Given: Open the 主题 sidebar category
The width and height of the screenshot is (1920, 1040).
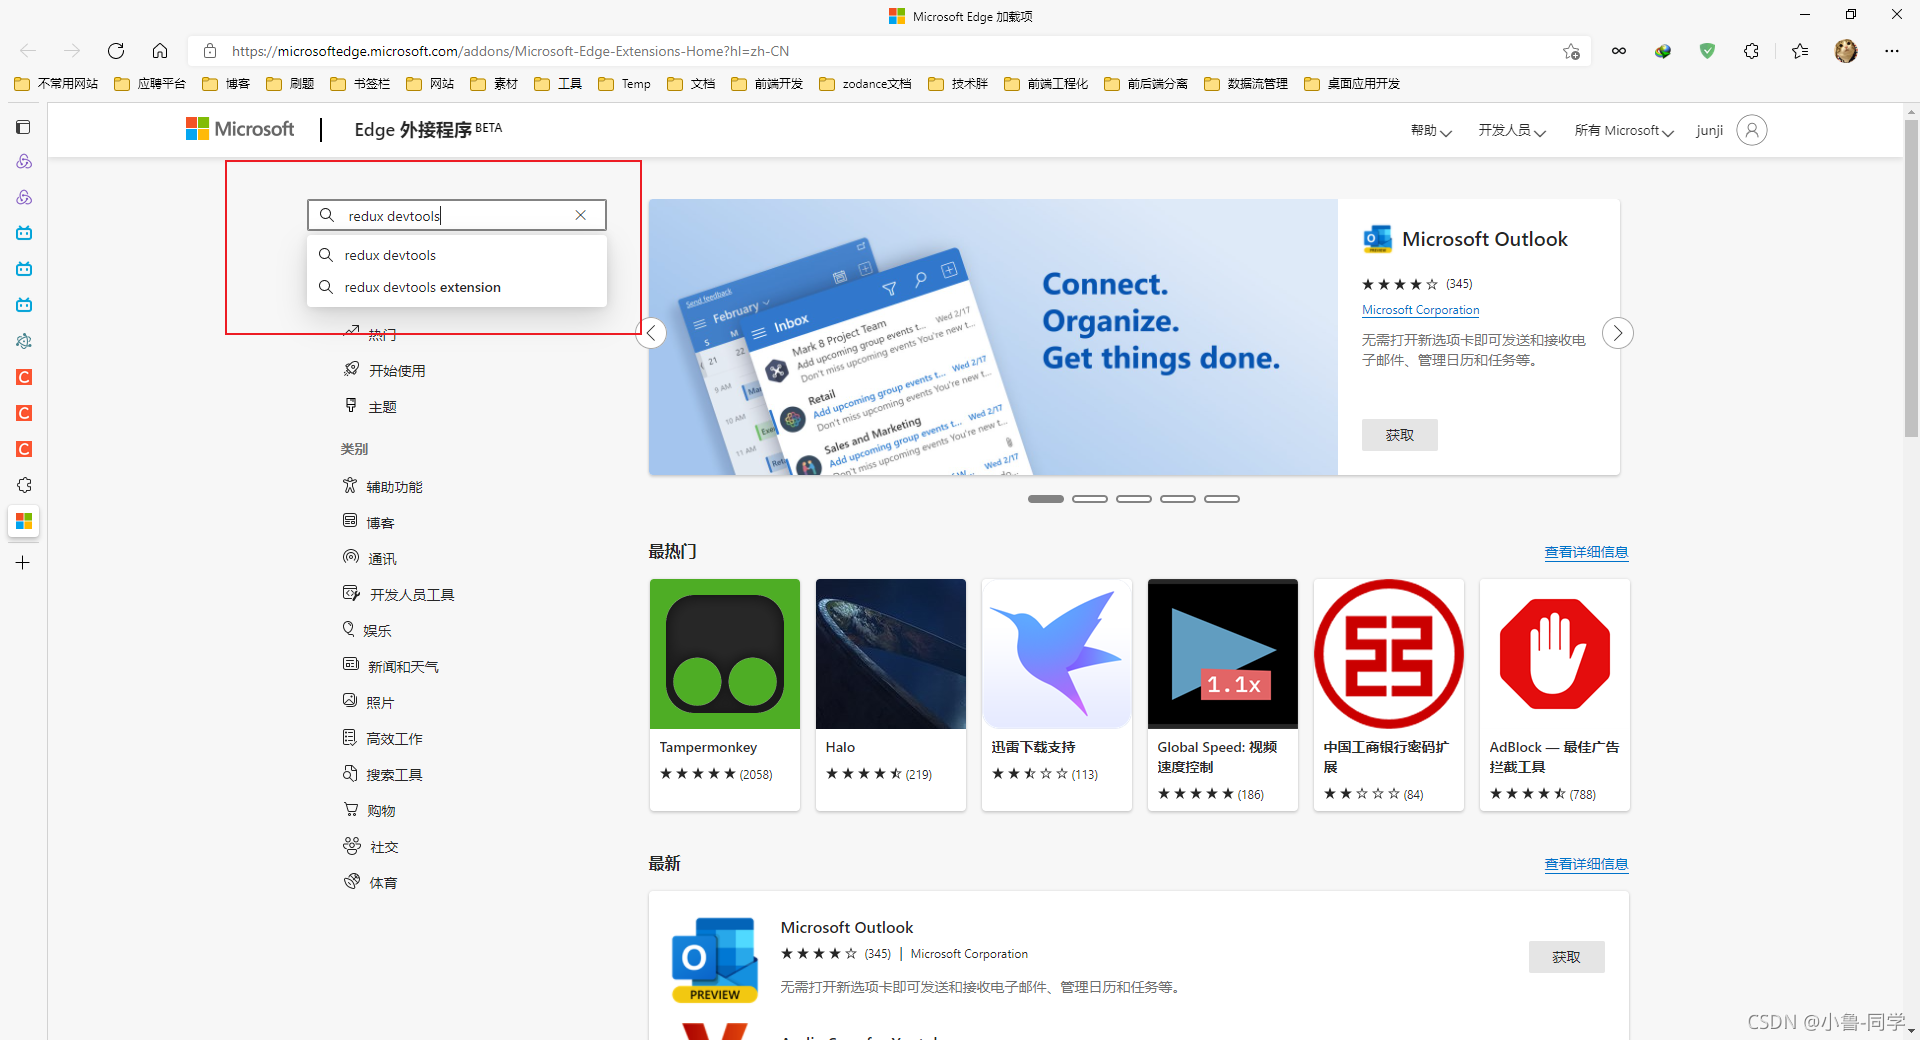Looking at the screenshot, I should point(370,407).
